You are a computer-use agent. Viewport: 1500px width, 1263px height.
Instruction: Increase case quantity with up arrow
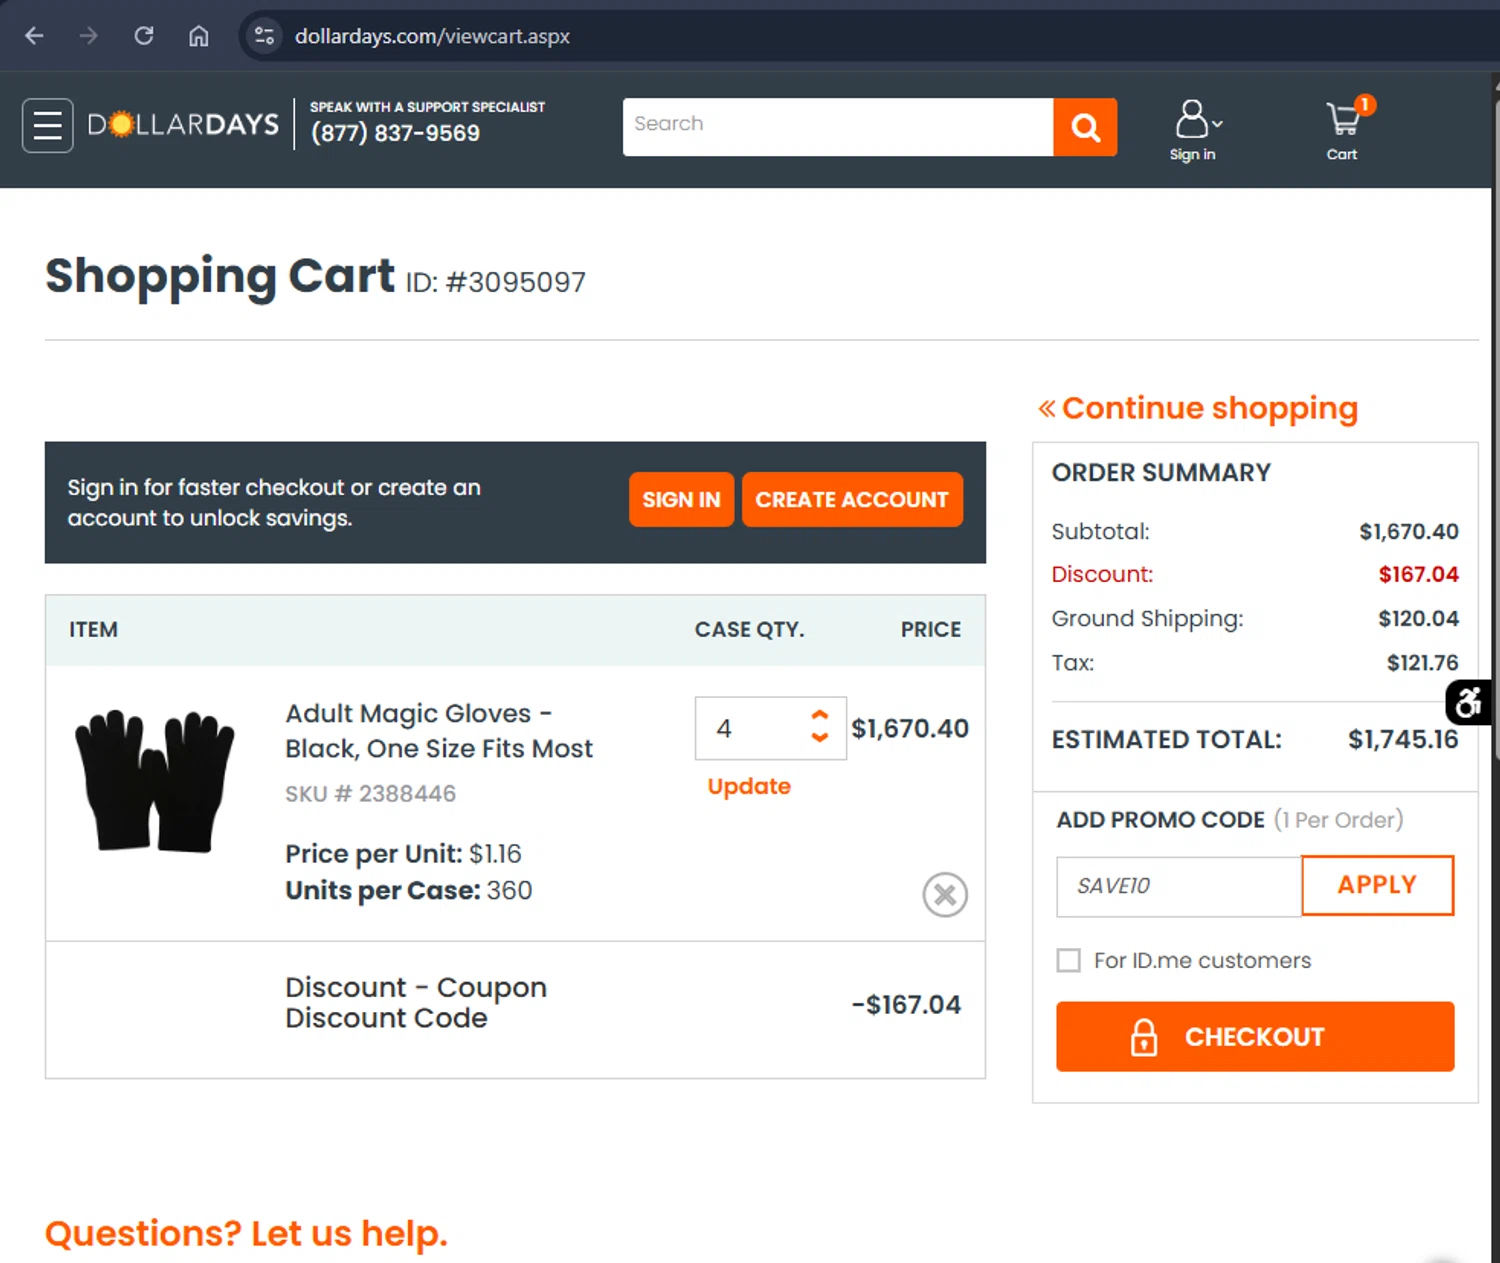click(820, 716)
